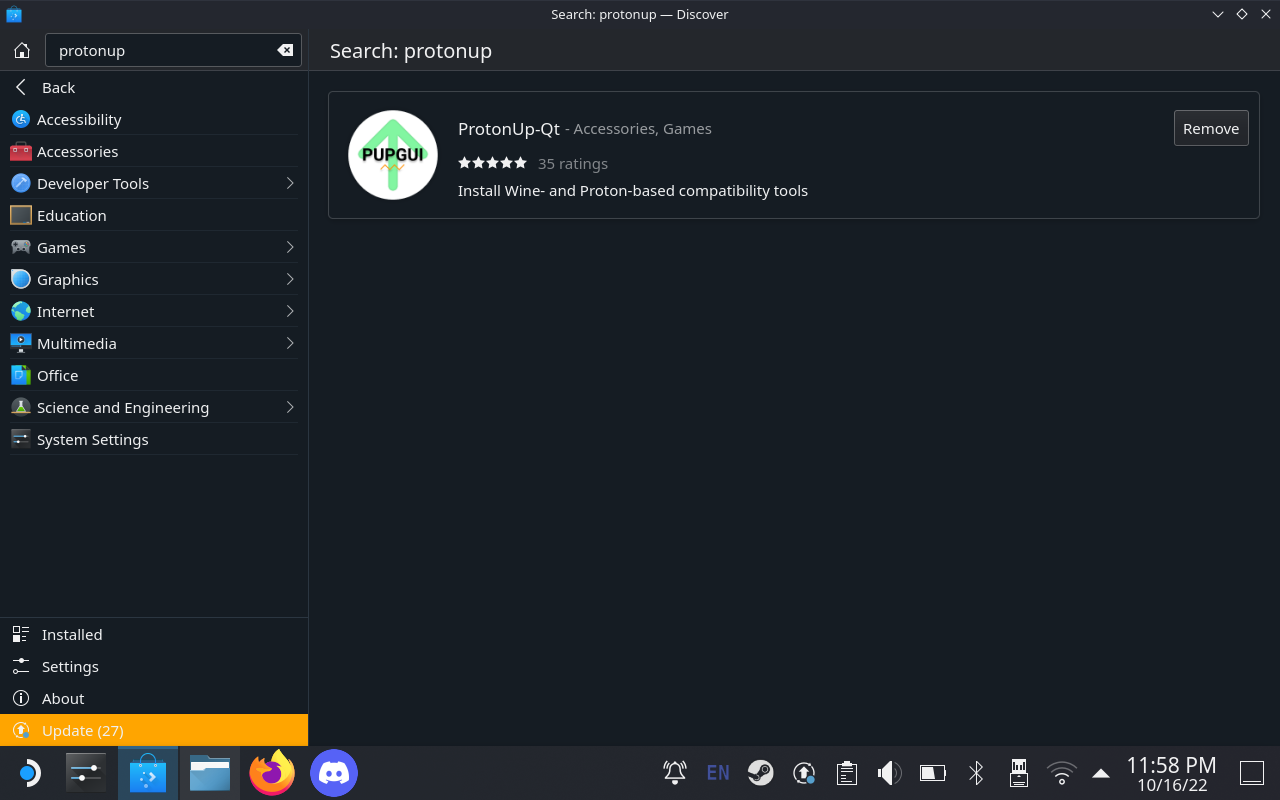The image size is (1280, 800).
Task: Open the volume control tray icon
Action: tap(890, 772)
